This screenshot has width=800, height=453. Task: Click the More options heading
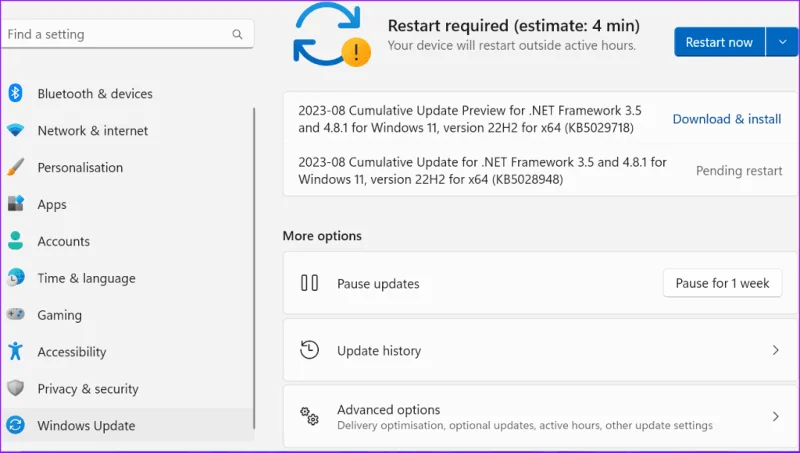click(322, 236)
